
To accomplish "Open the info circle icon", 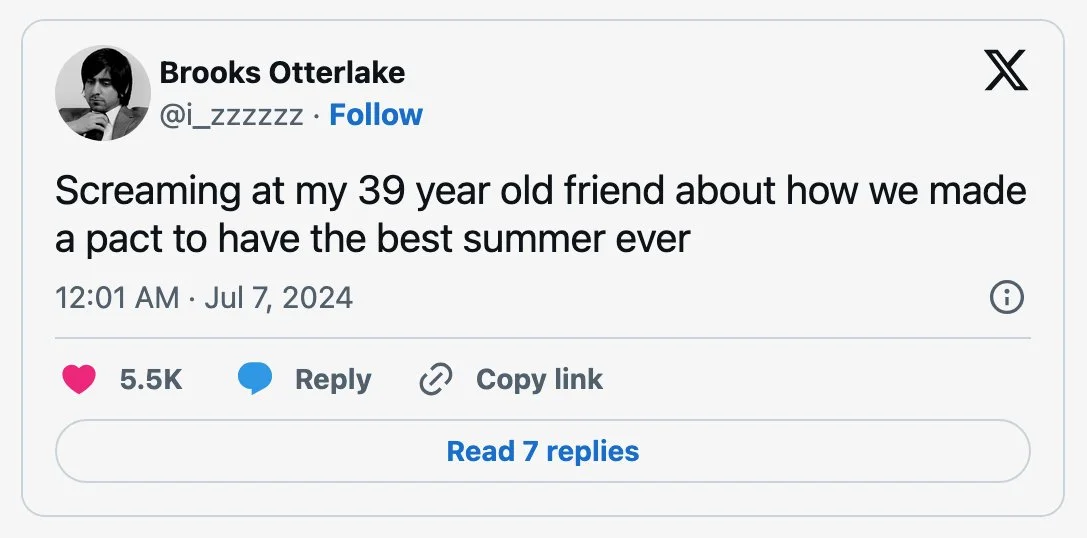I will tap(1006, 298).
